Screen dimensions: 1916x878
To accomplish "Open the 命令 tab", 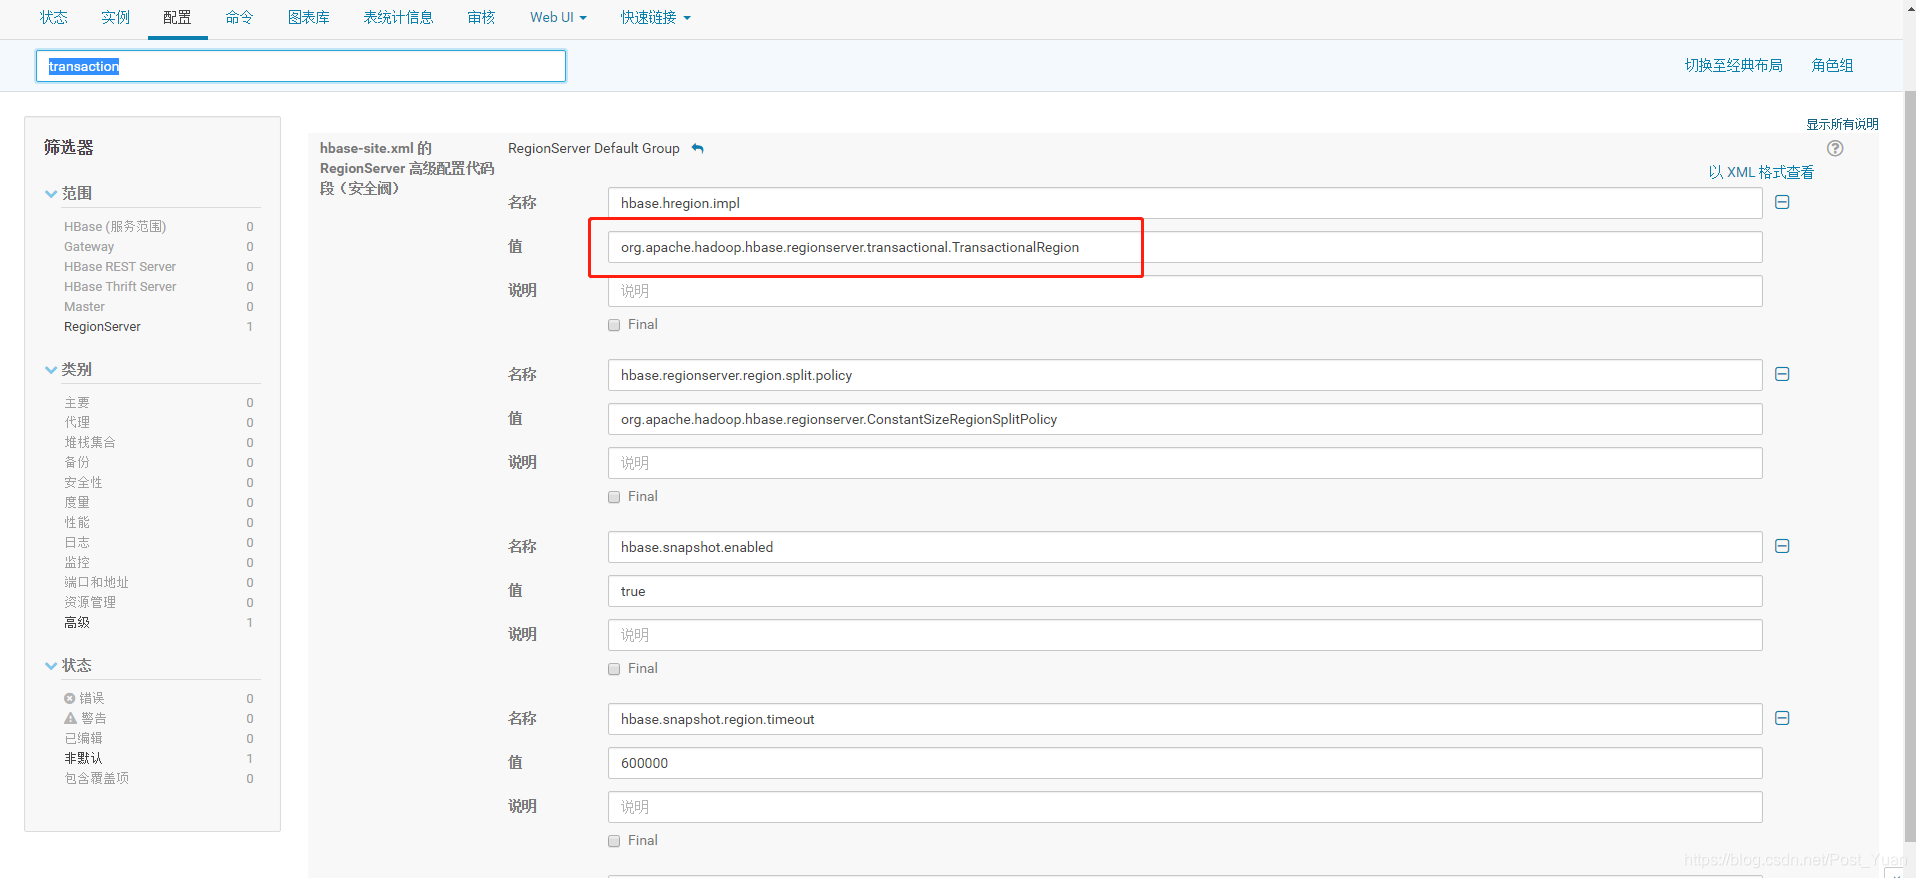I will click(x=239, y=17).
